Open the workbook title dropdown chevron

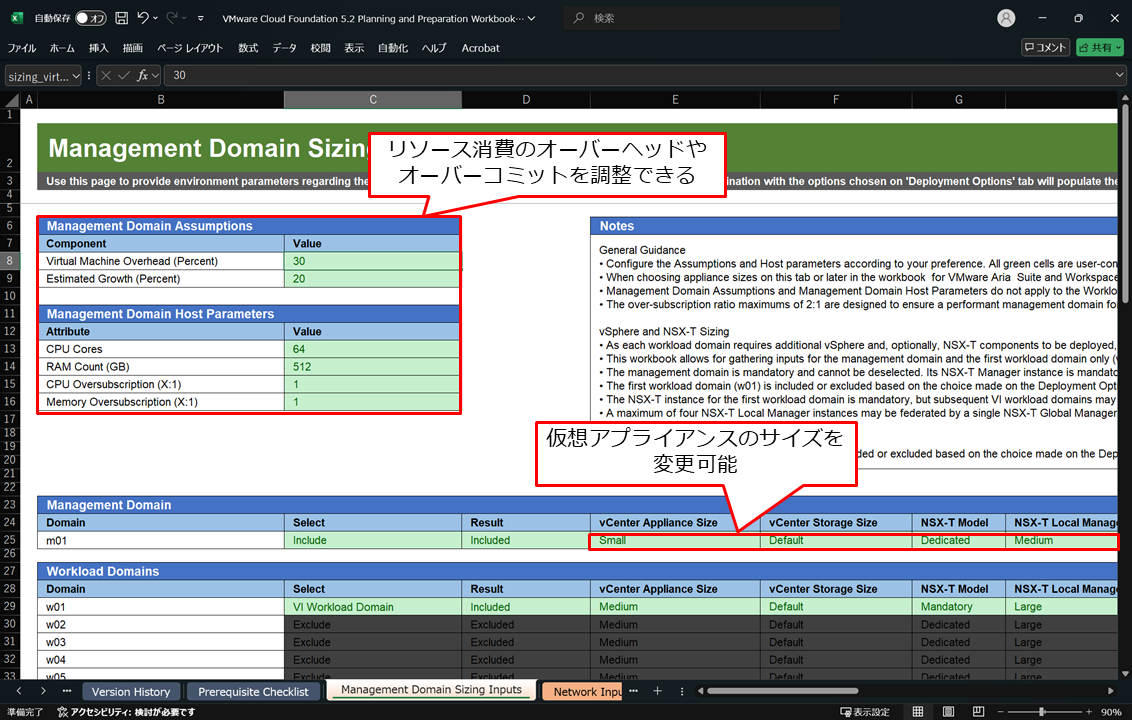tap(532, 19)
